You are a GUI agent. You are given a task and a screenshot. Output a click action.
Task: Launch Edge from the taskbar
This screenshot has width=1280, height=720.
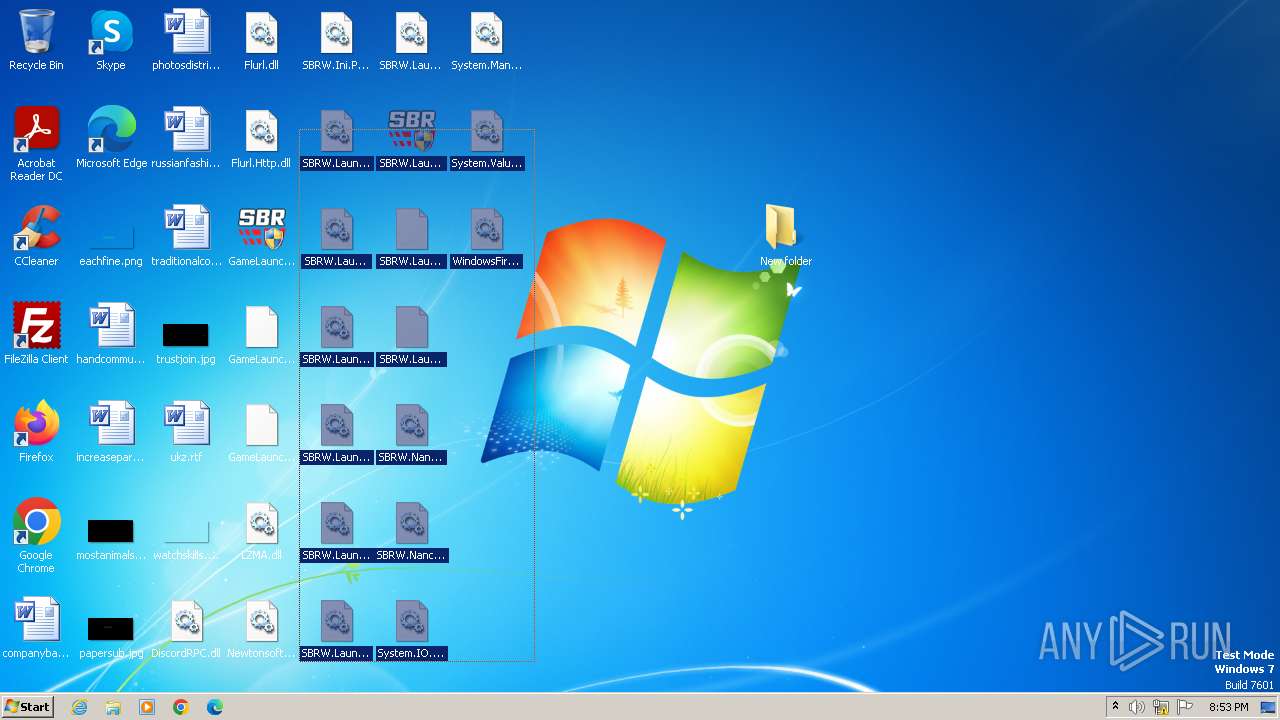pos(215,707)
